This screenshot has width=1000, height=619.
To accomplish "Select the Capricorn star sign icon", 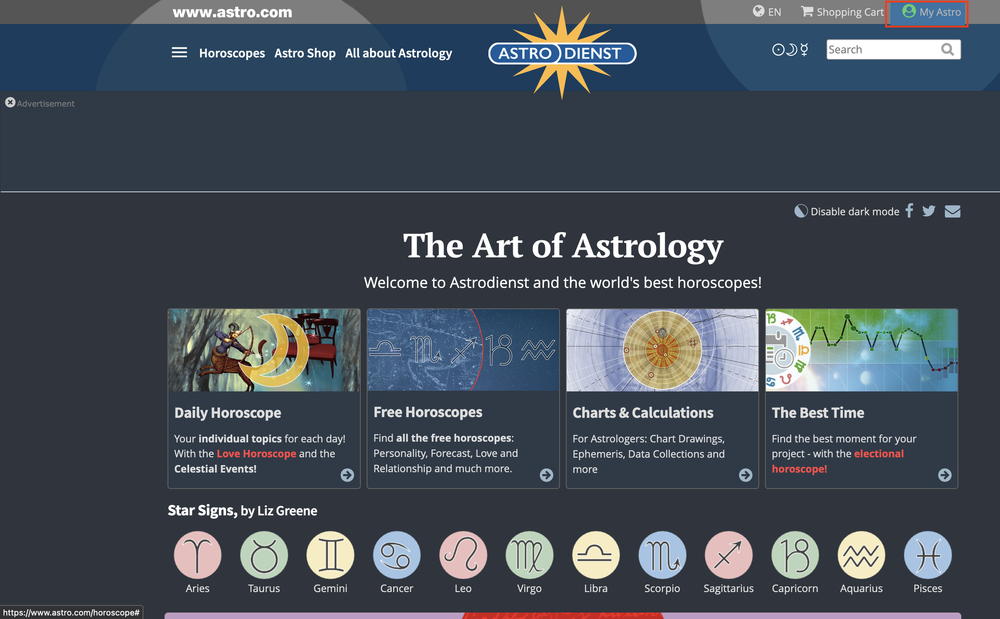I will point(795,555).
